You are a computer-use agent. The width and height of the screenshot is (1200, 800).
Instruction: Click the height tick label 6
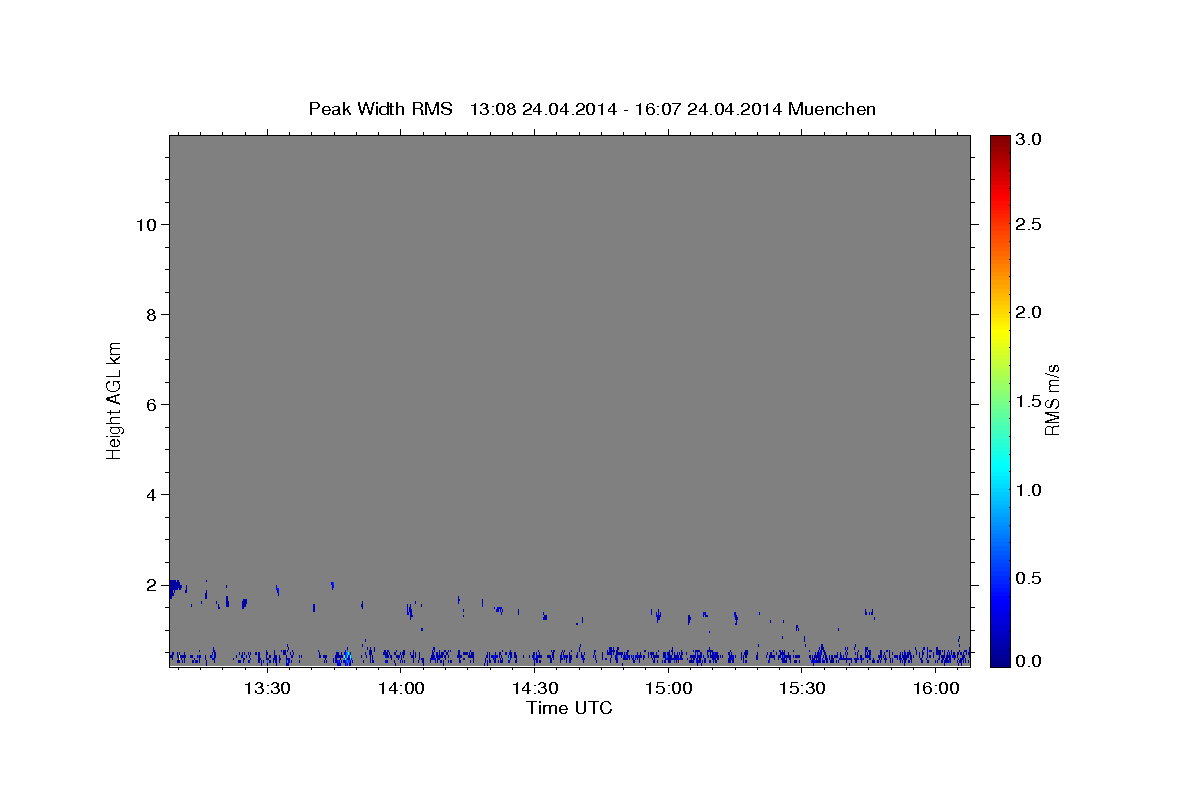[149, 404]
